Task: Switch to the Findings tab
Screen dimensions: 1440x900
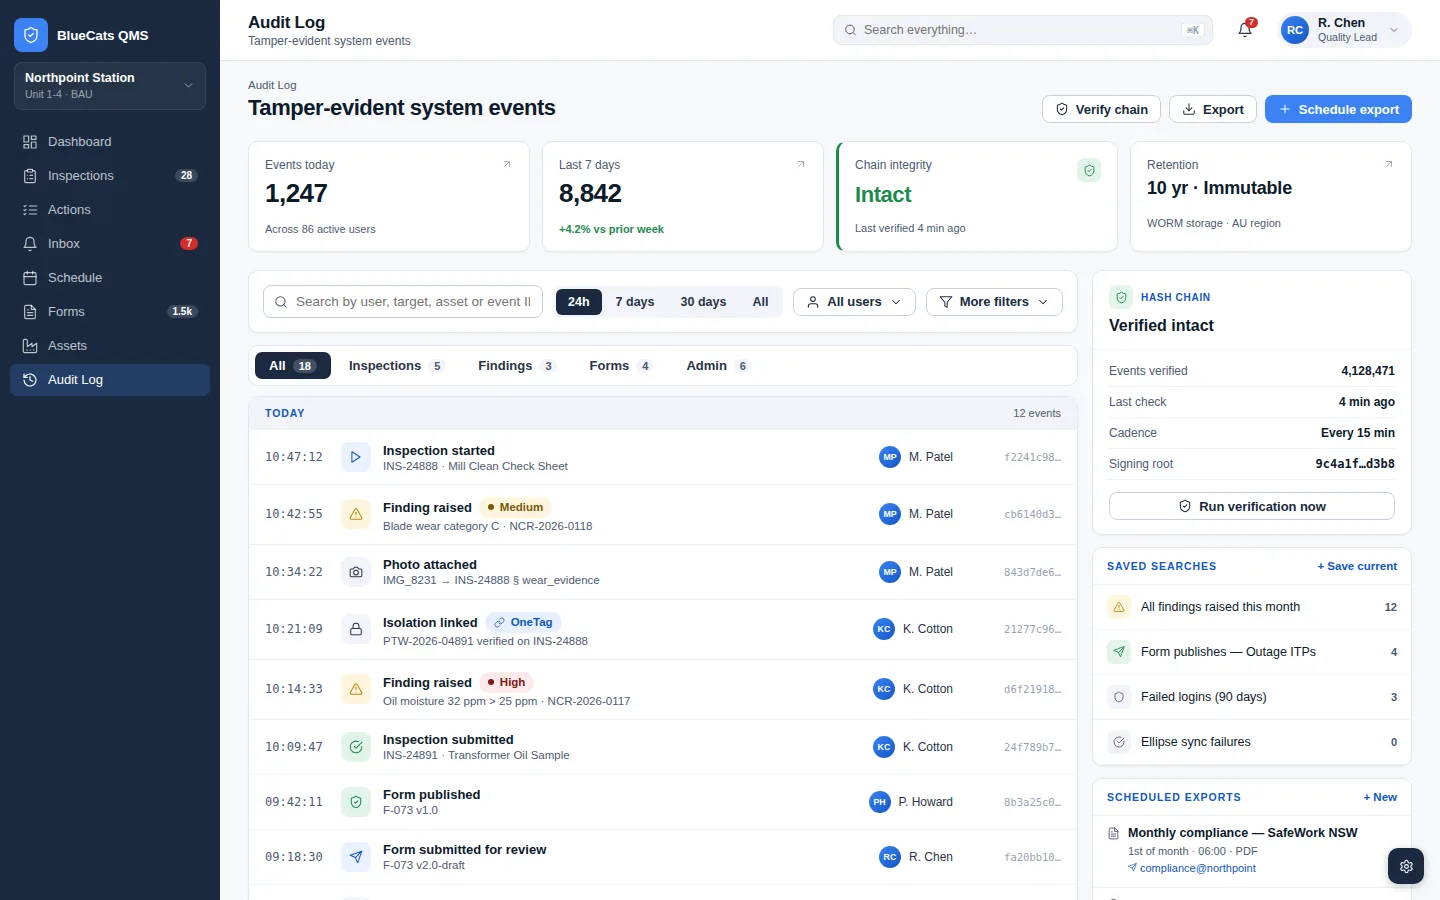Action: point(516,366)
